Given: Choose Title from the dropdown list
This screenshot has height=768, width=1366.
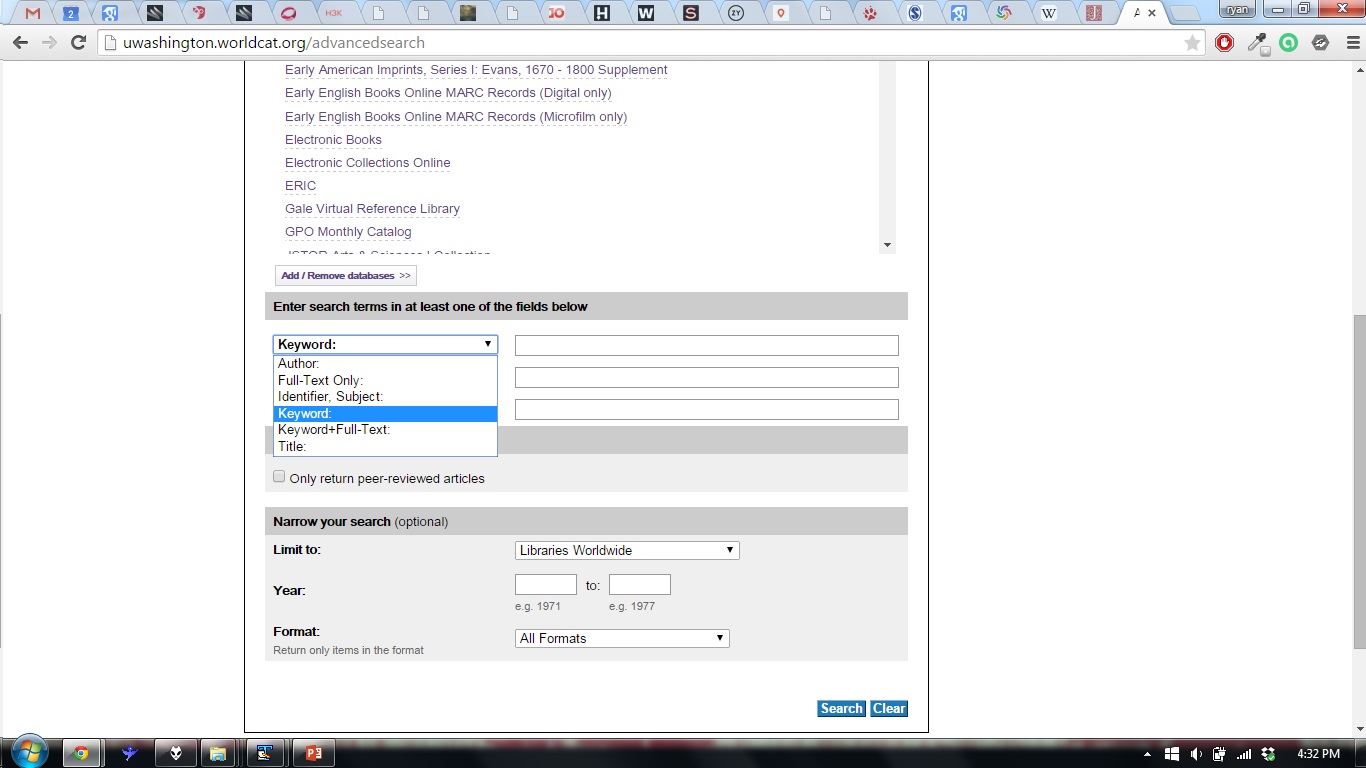Looking at the screenshot, I should point(385,447).
